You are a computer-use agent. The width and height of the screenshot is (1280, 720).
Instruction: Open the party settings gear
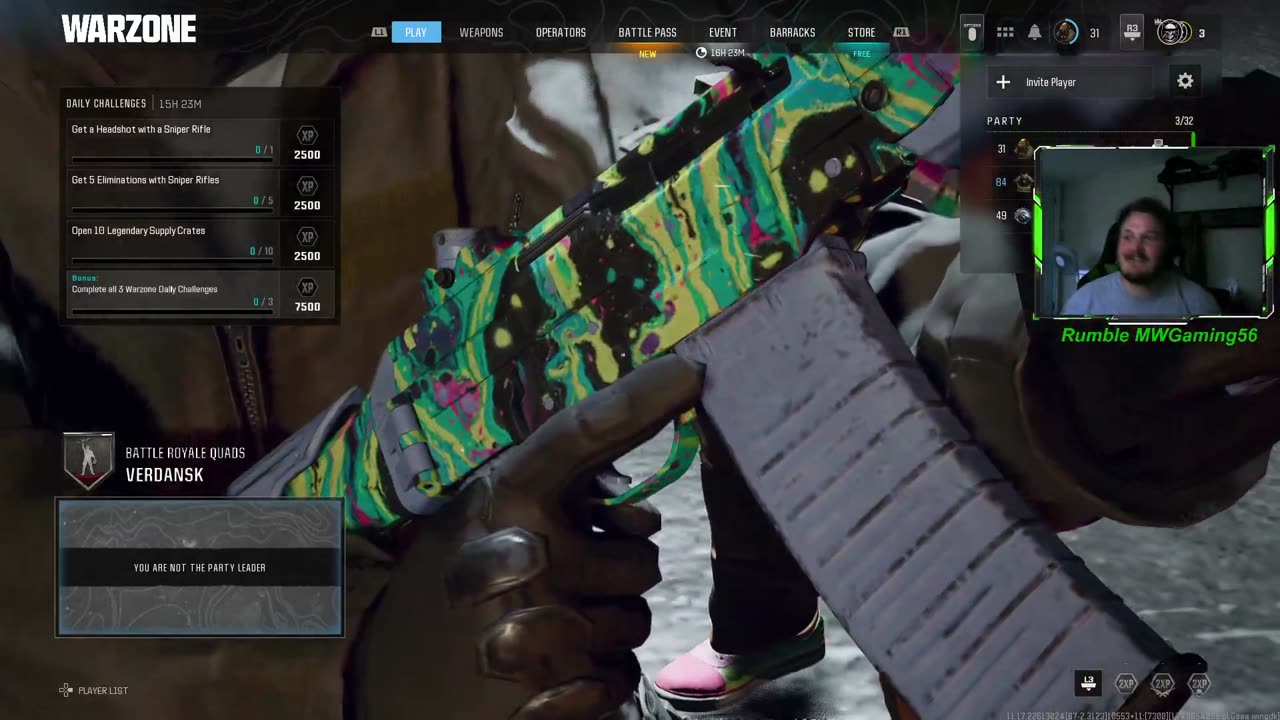pos(1185,81)
